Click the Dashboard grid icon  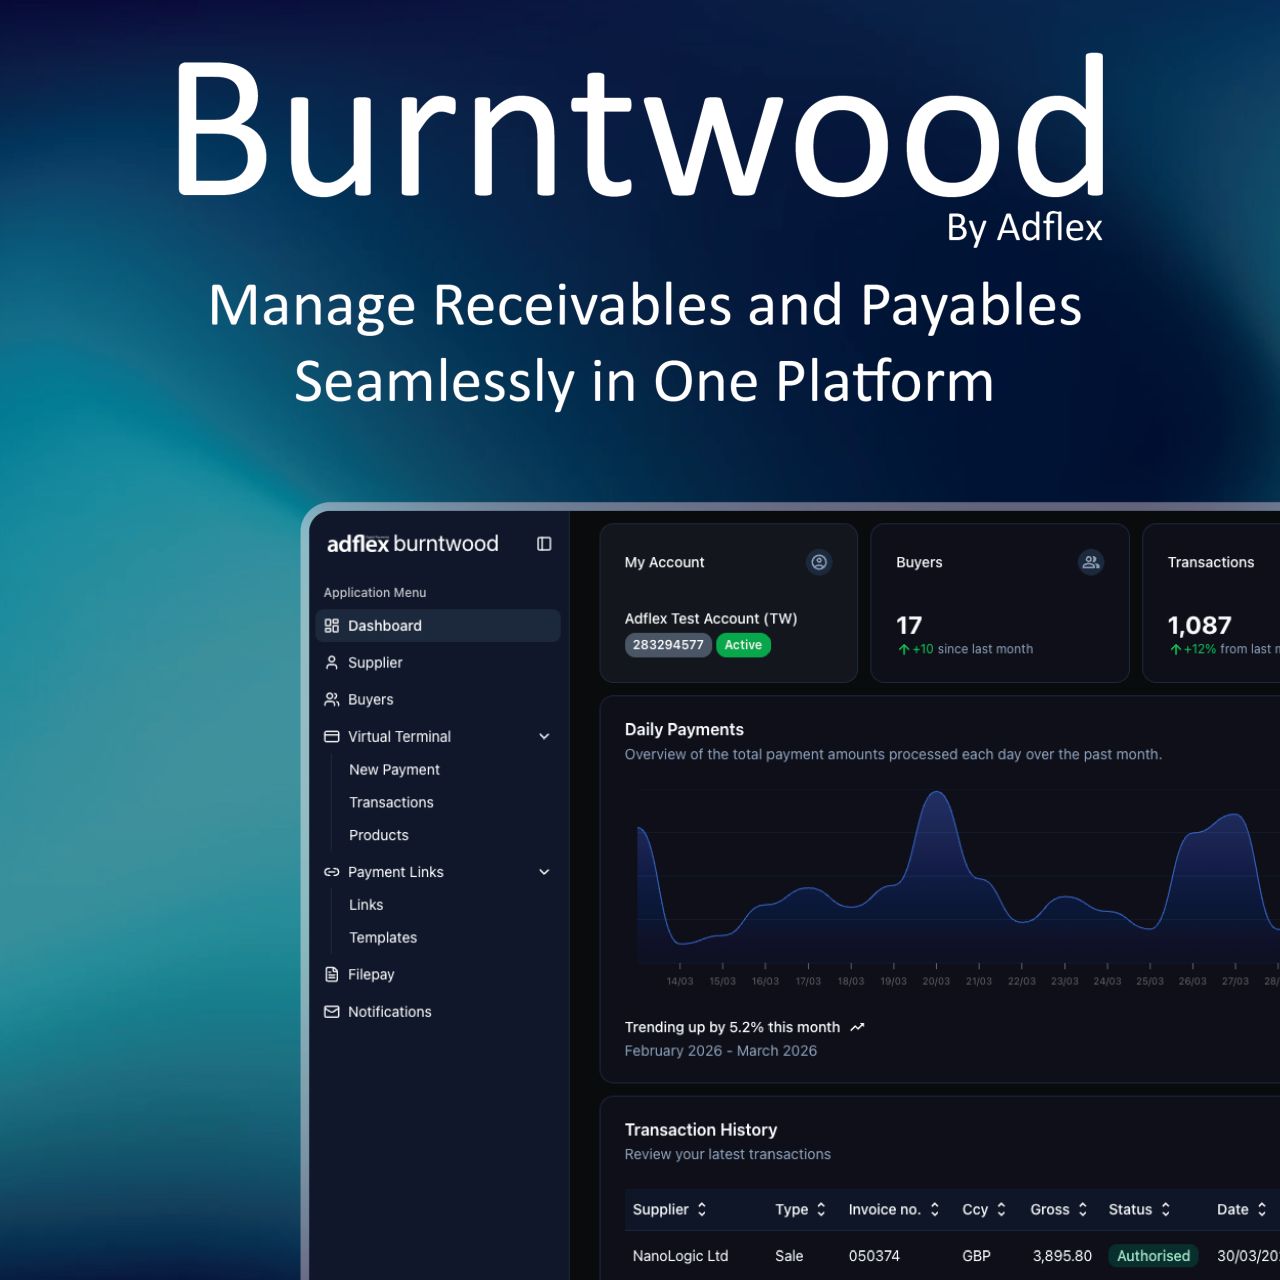pos(332,626)
